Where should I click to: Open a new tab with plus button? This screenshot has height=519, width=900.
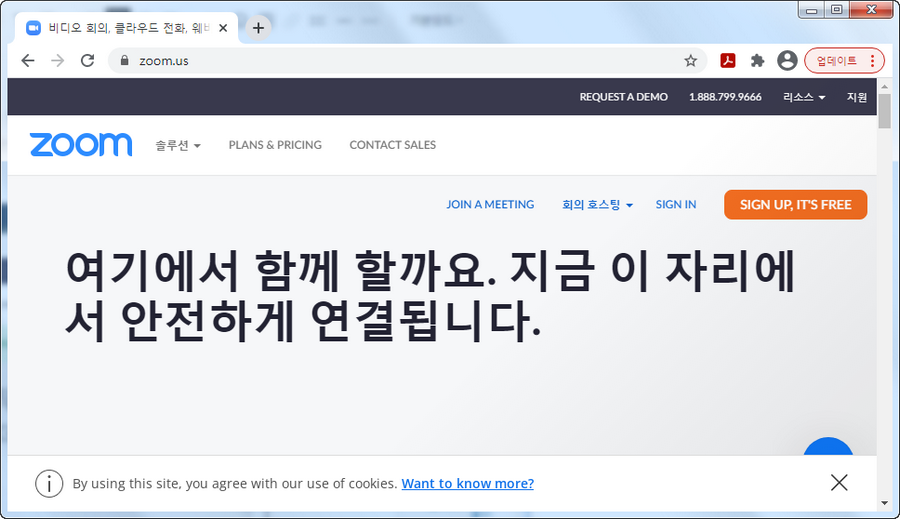click(258, 28)
